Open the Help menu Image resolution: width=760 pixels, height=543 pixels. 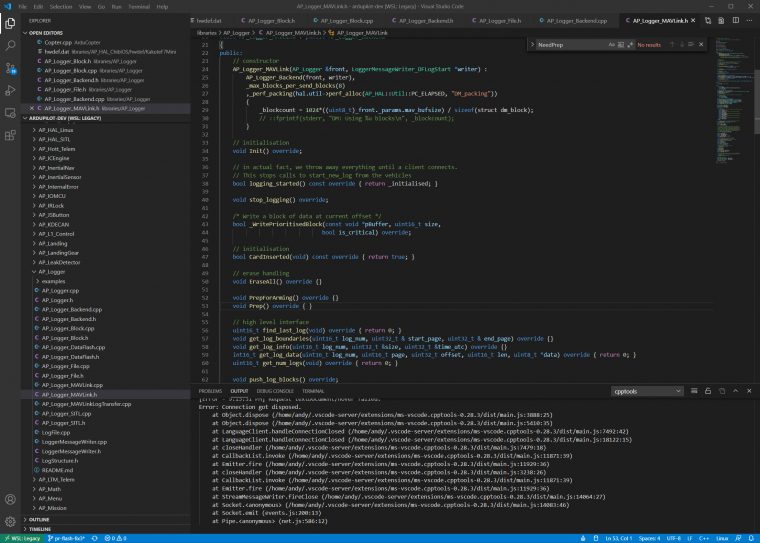162,7
